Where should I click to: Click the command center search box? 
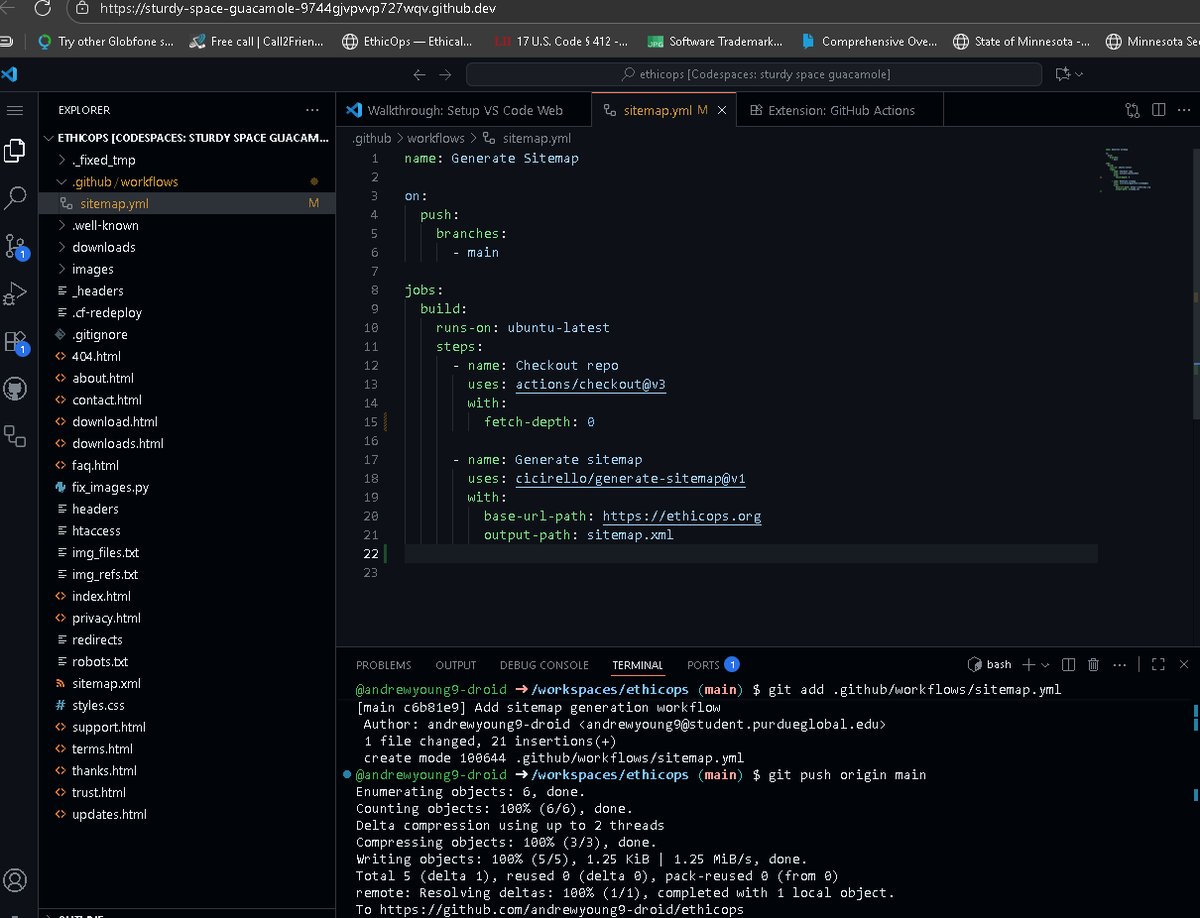[754, 74]
